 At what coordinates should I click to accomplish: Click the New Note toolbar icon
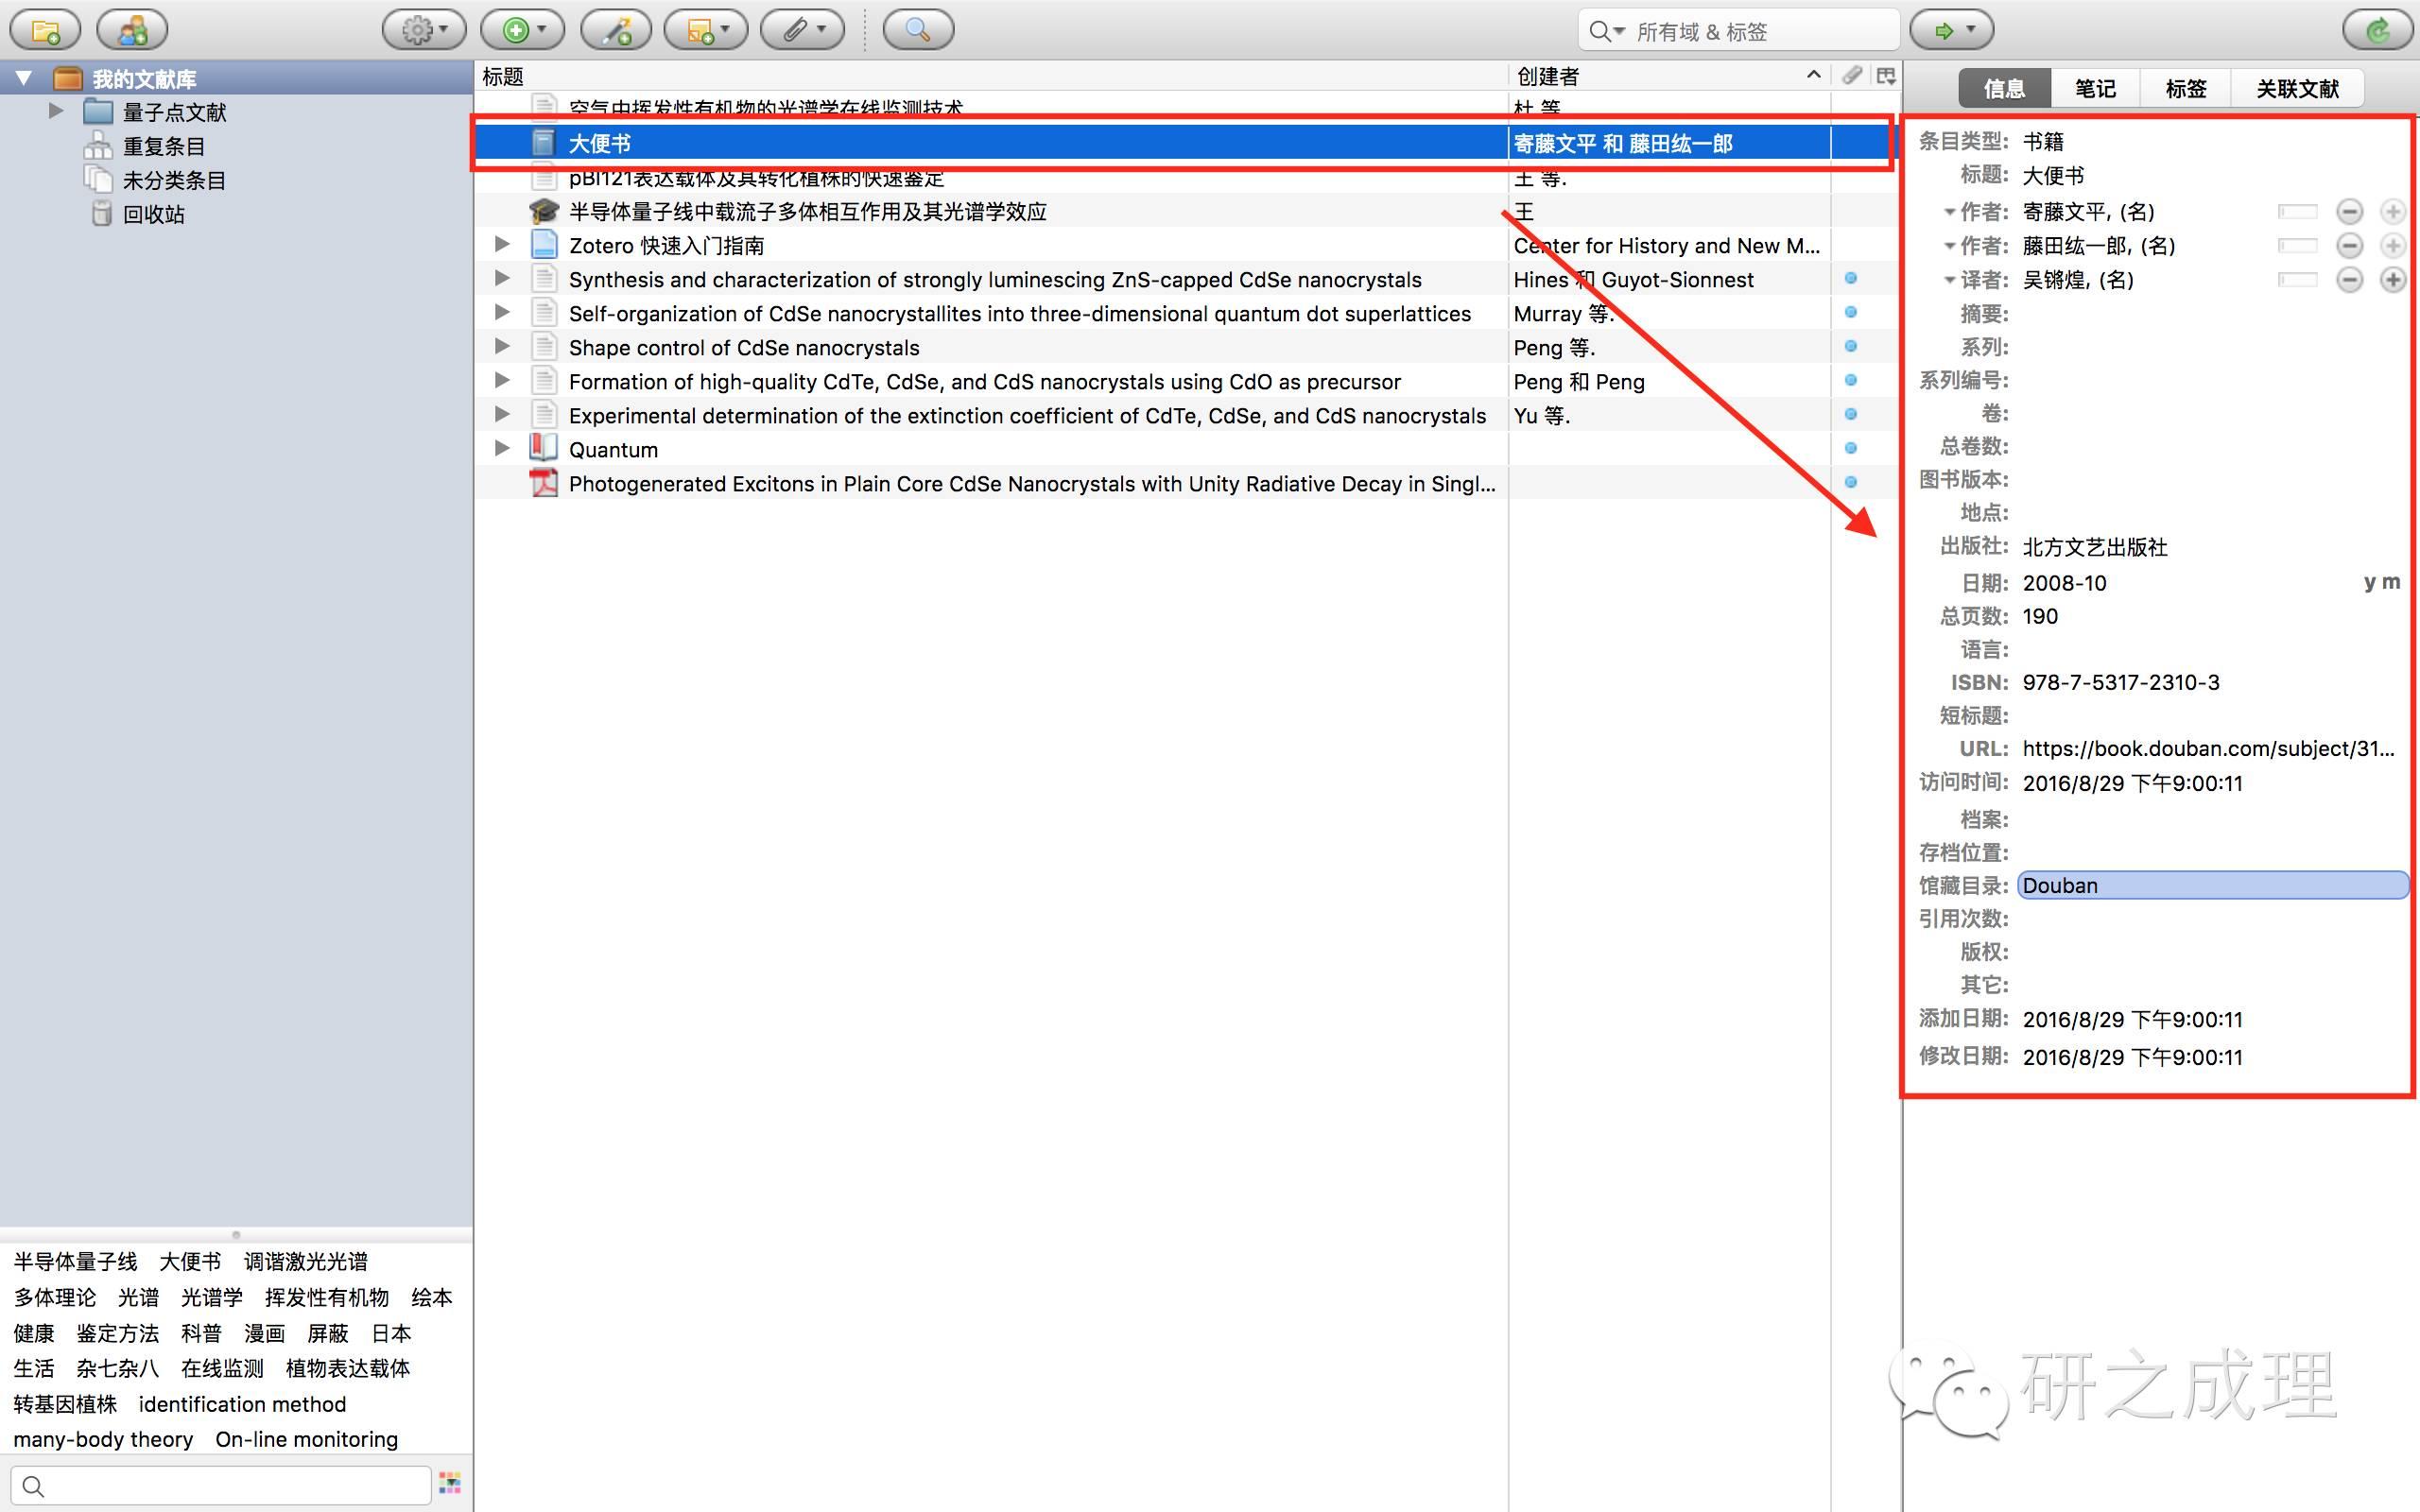click(706, 30)
